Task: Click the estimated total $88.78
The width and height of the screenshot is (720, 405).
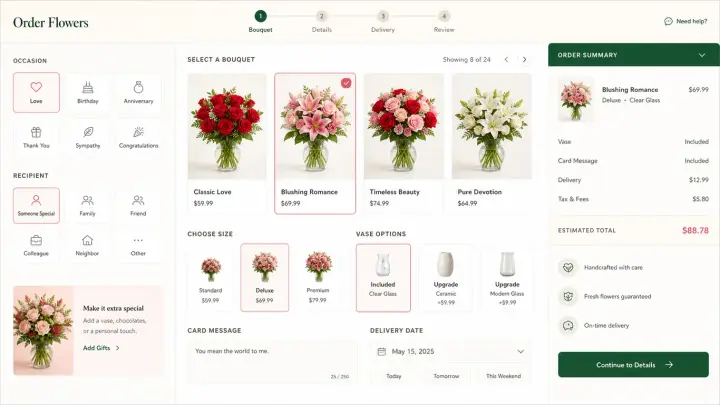Action: 695,231
